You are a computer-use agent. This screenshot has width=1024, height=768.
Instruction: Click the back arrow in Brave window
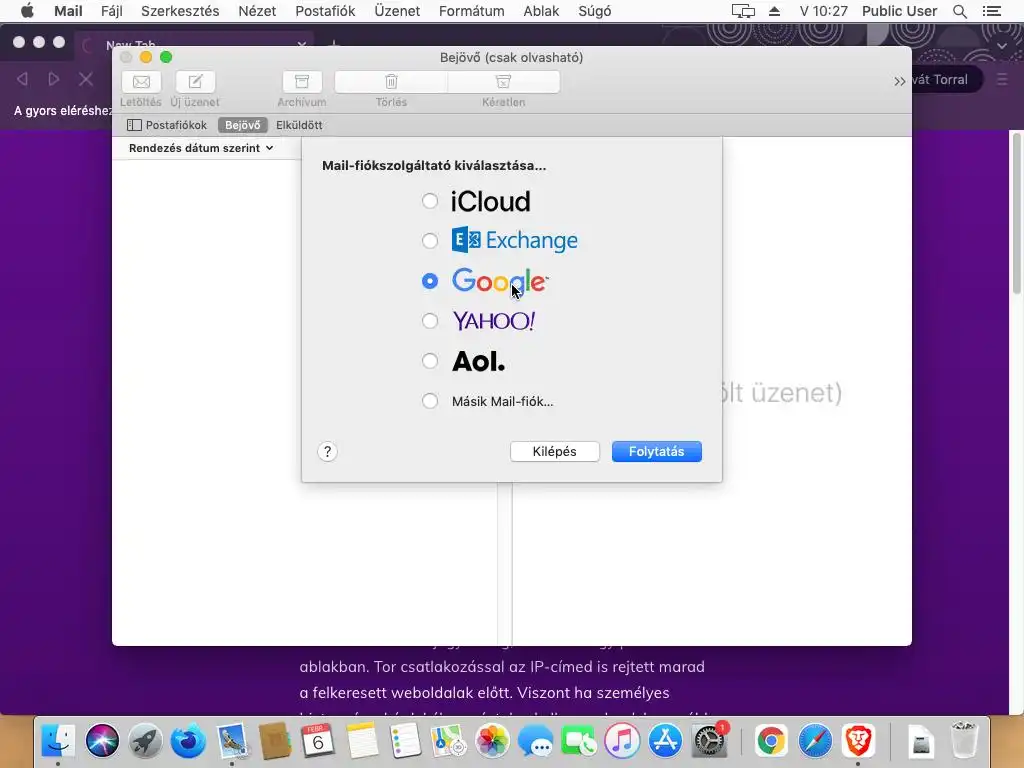22,79
